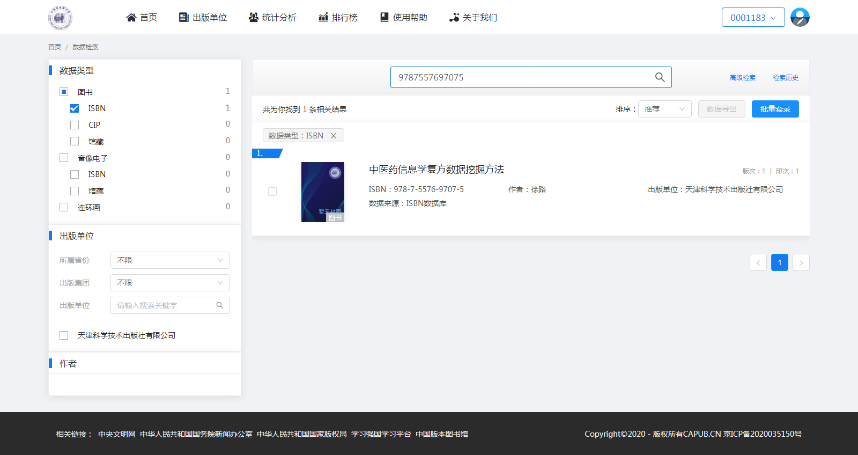This screenshot has width=858, height=455.
Task: Check the 馆藏 checkbox under 图书
Action: [x=74, y=141]
